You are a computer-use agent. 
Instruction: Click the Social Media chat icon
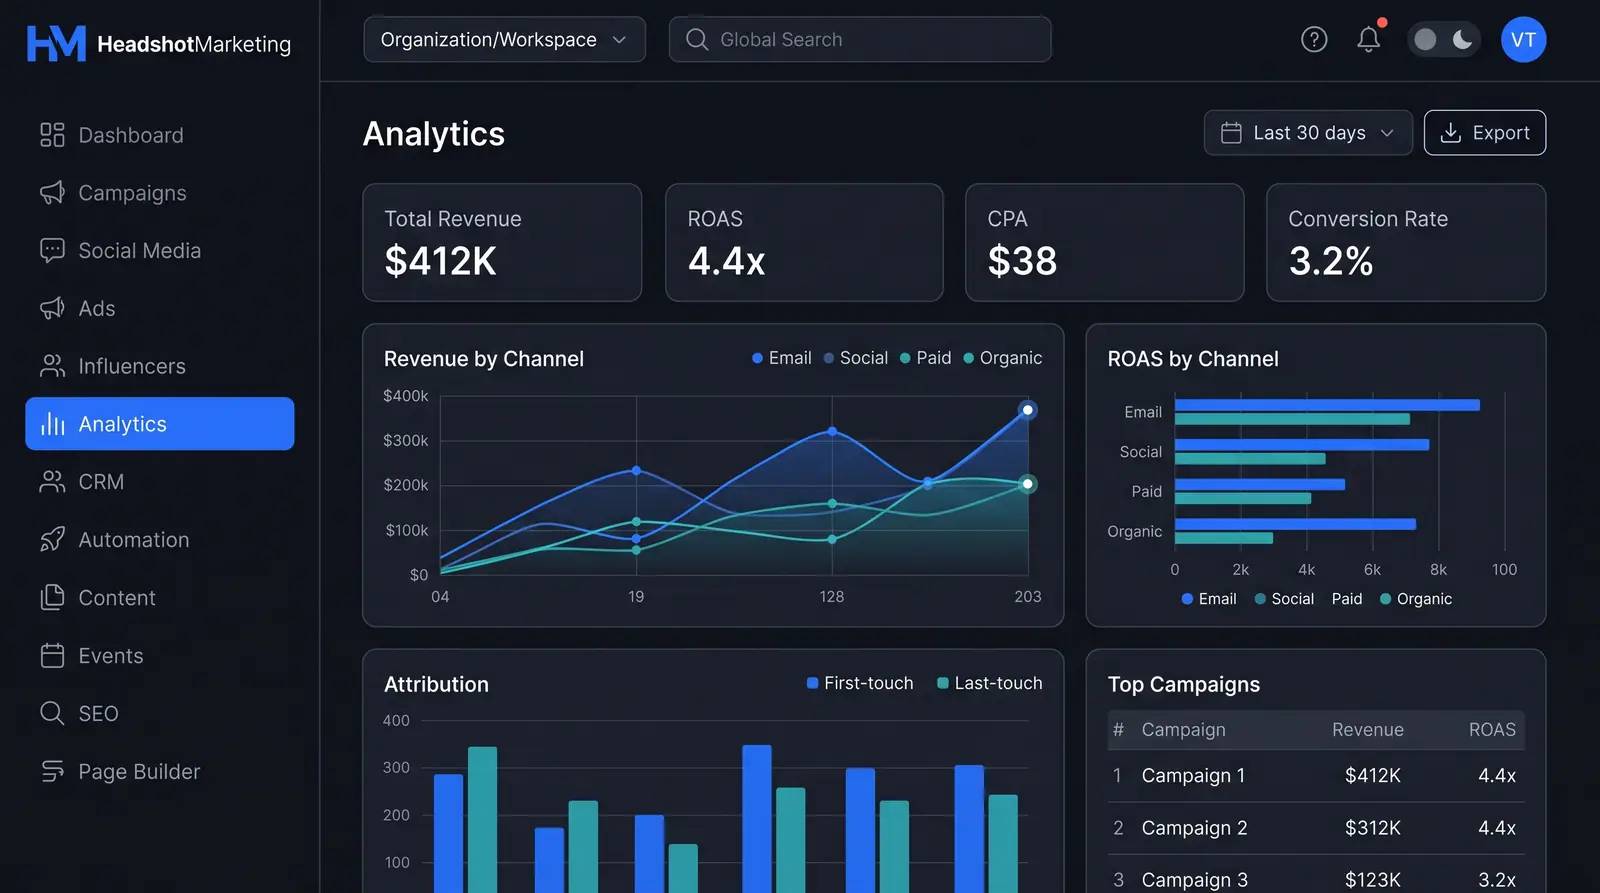pyautogui.click(x=52, y=250)
